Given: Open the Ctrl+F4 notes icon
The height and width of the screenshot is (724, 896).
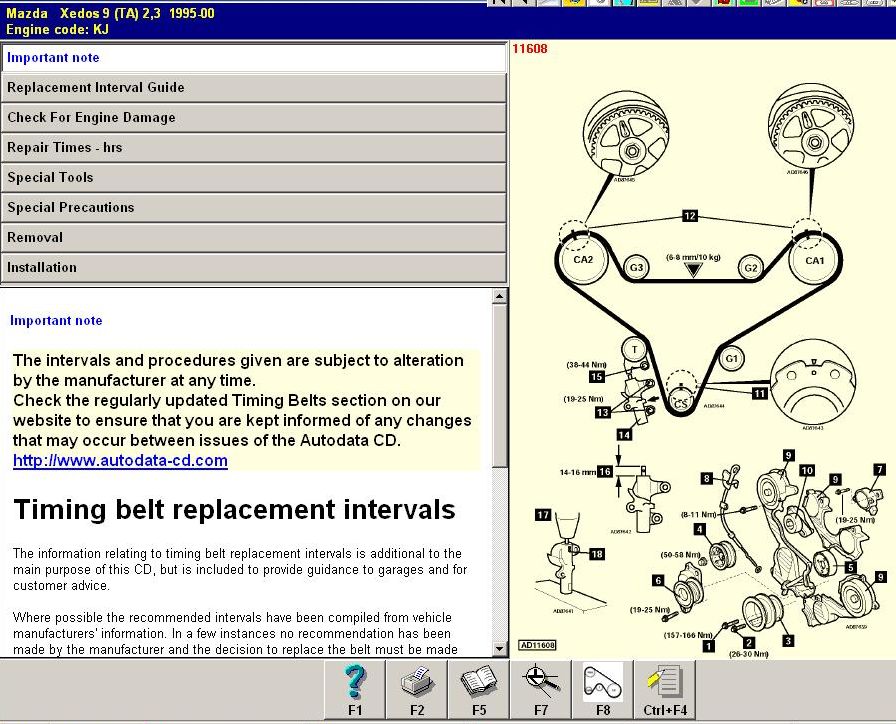Looking at the screenshot, I should (665, 690).
